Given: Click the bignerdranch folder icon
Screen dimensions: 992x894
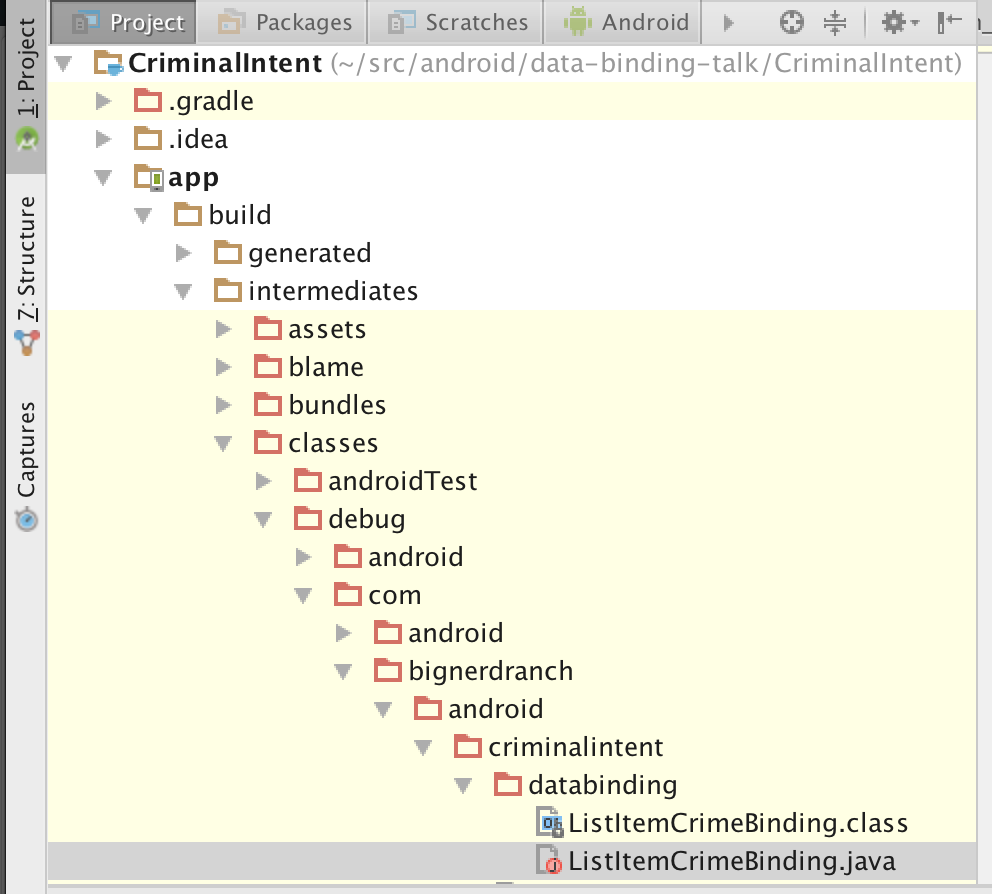Looking at the screenshot, I should 388,671.
